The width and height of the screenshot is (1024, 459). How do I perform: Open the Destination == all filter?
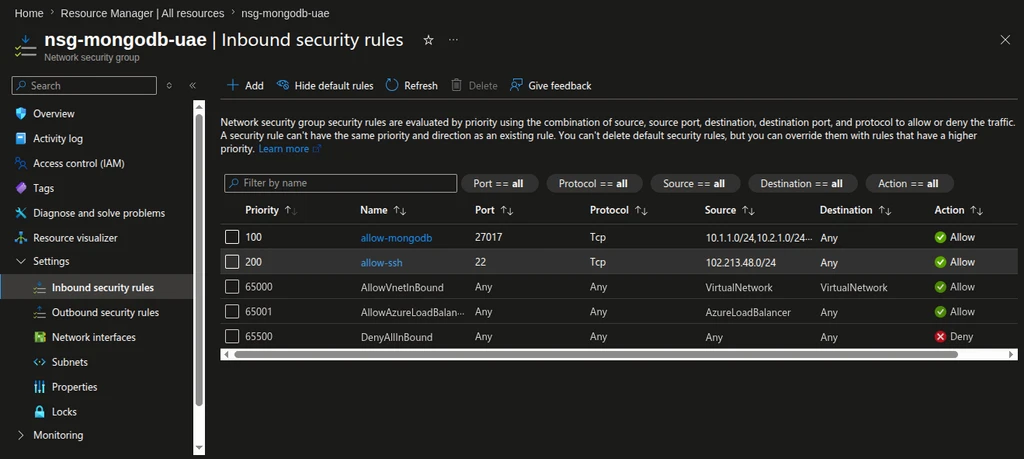(803, 183)
